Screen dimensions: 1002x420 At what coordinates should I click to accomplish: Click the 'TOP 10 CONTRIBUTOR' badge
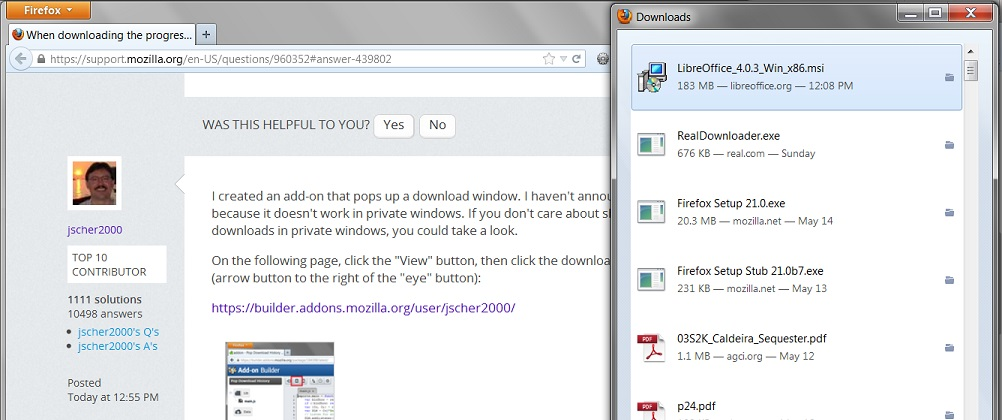(x=117, y=265)
